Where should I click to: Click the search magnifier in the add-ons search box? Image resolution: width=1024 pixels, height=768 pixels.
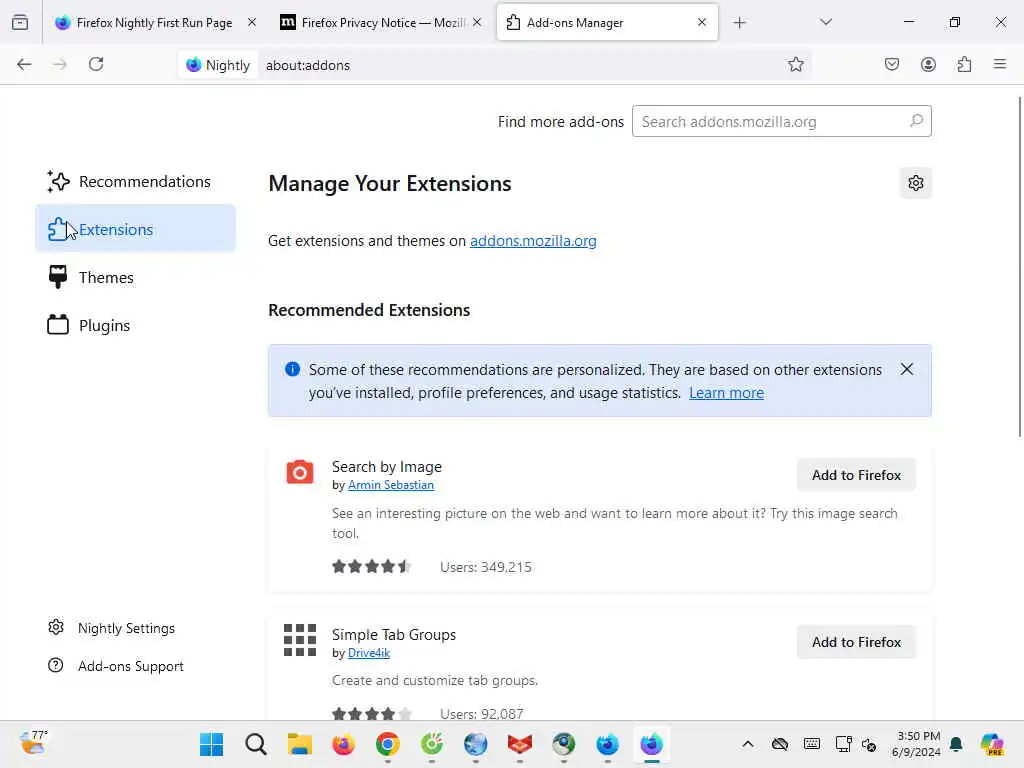(916, 121)
